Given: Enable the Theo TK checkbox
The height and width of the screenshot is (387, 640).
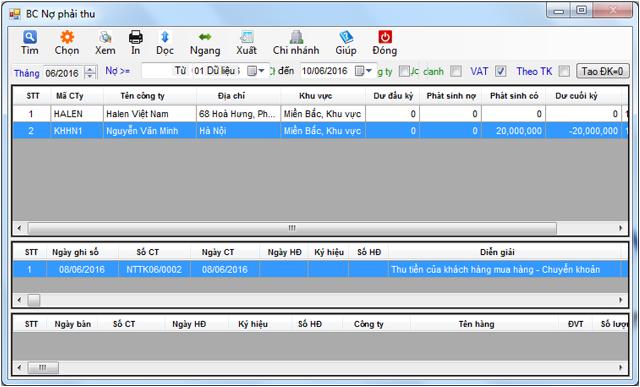Looking at the screenshot, I should 564,71.
